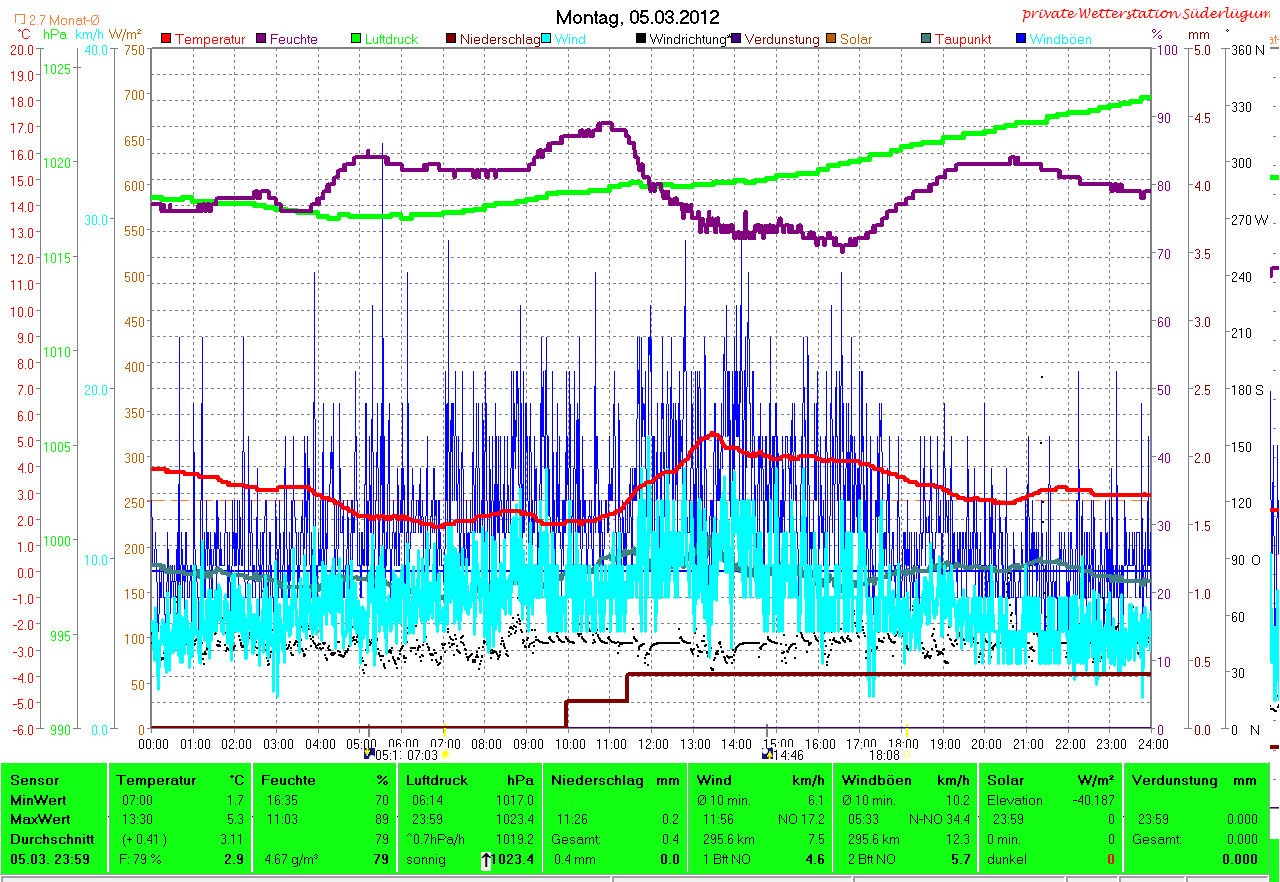Select the green Luftdruck legend marker
This screenshot has width=1280, height=882.
click(355, 39)
